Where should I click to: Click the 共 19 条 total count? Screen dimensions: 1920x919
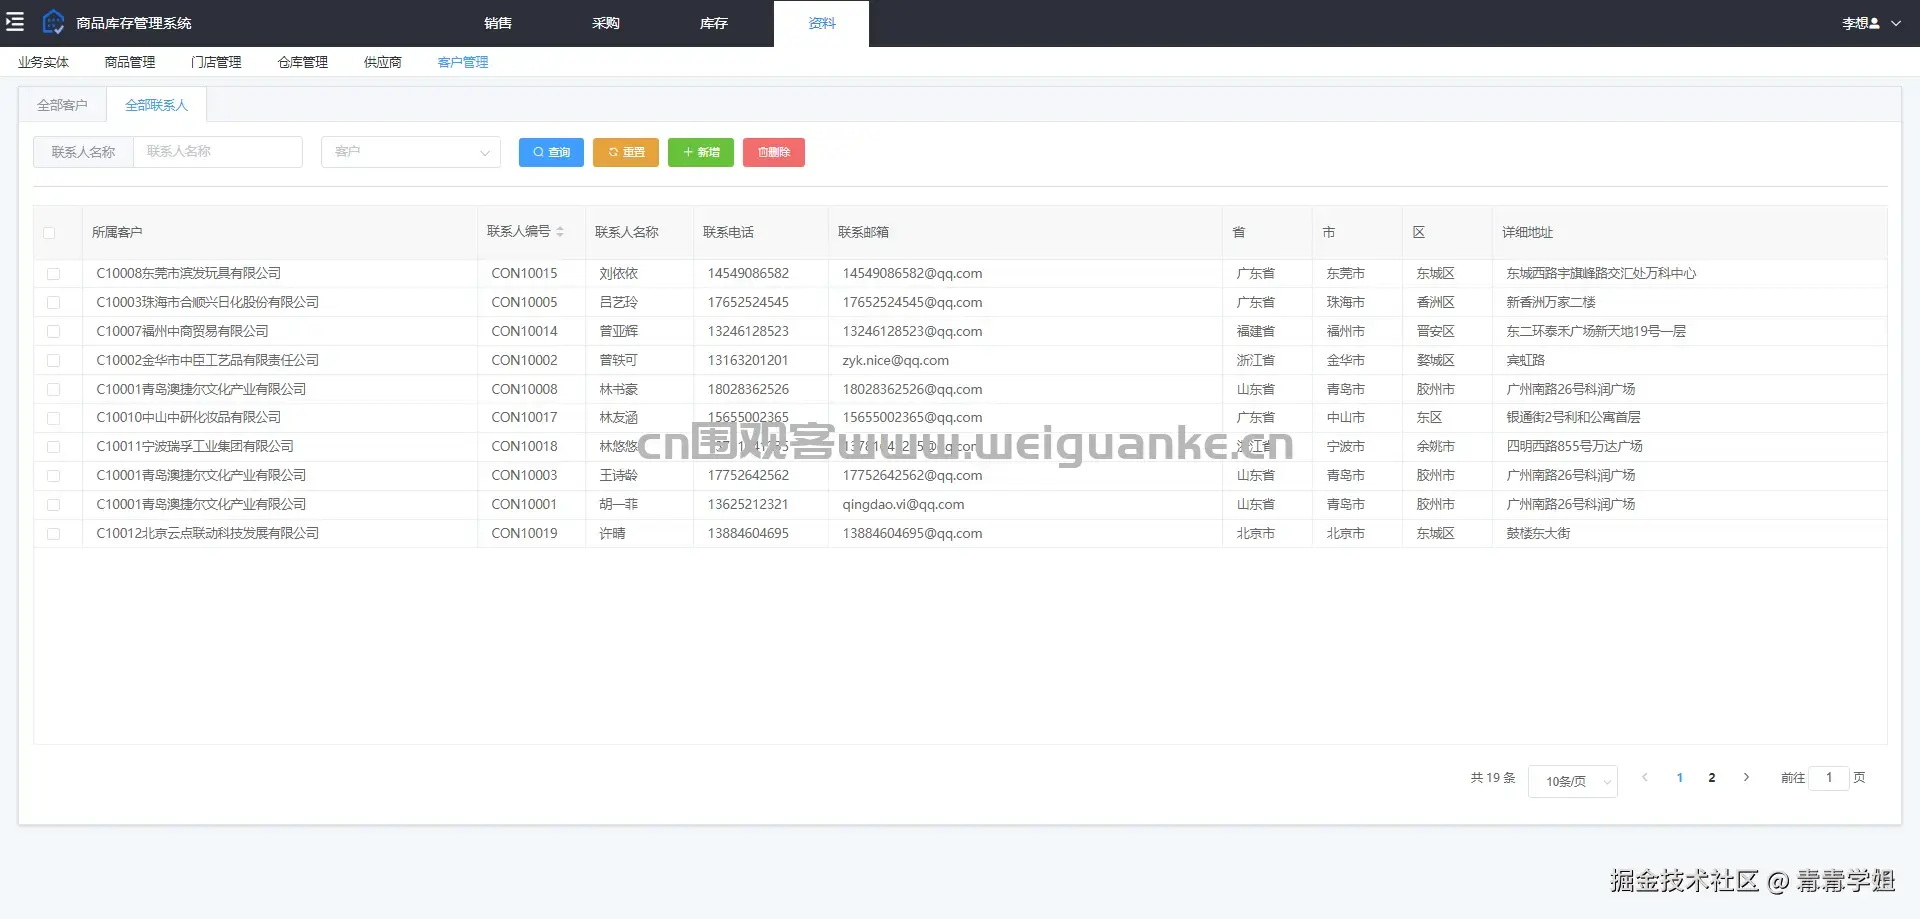(1493, 777)
